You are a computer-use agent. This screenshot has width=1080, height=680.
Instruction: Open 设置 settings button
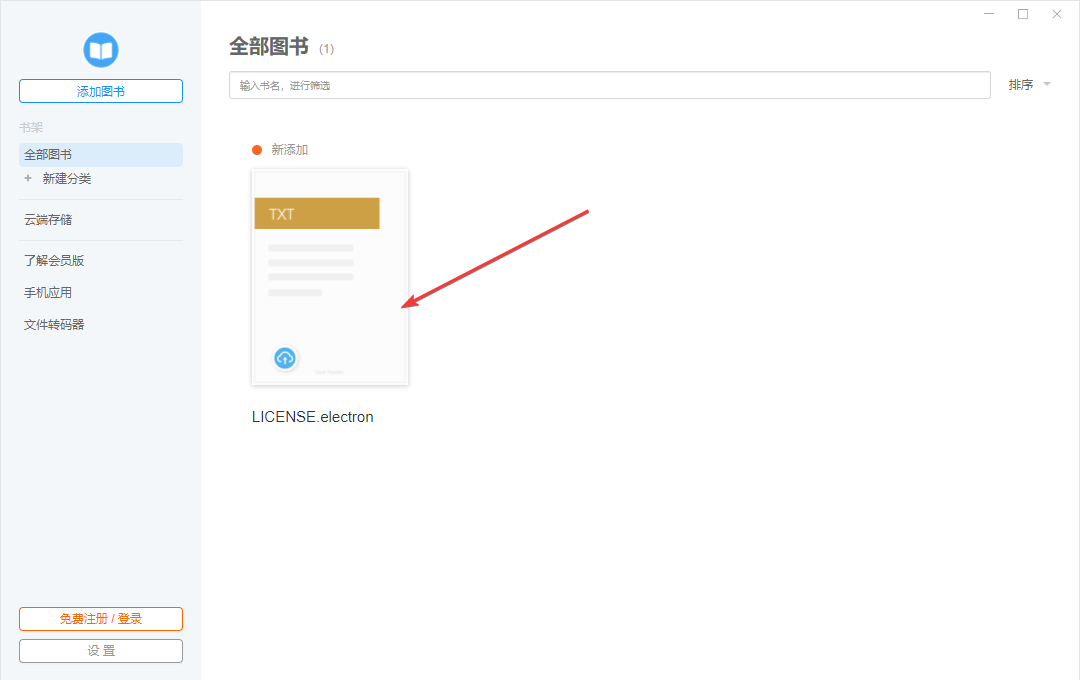[x=101, y=651]
